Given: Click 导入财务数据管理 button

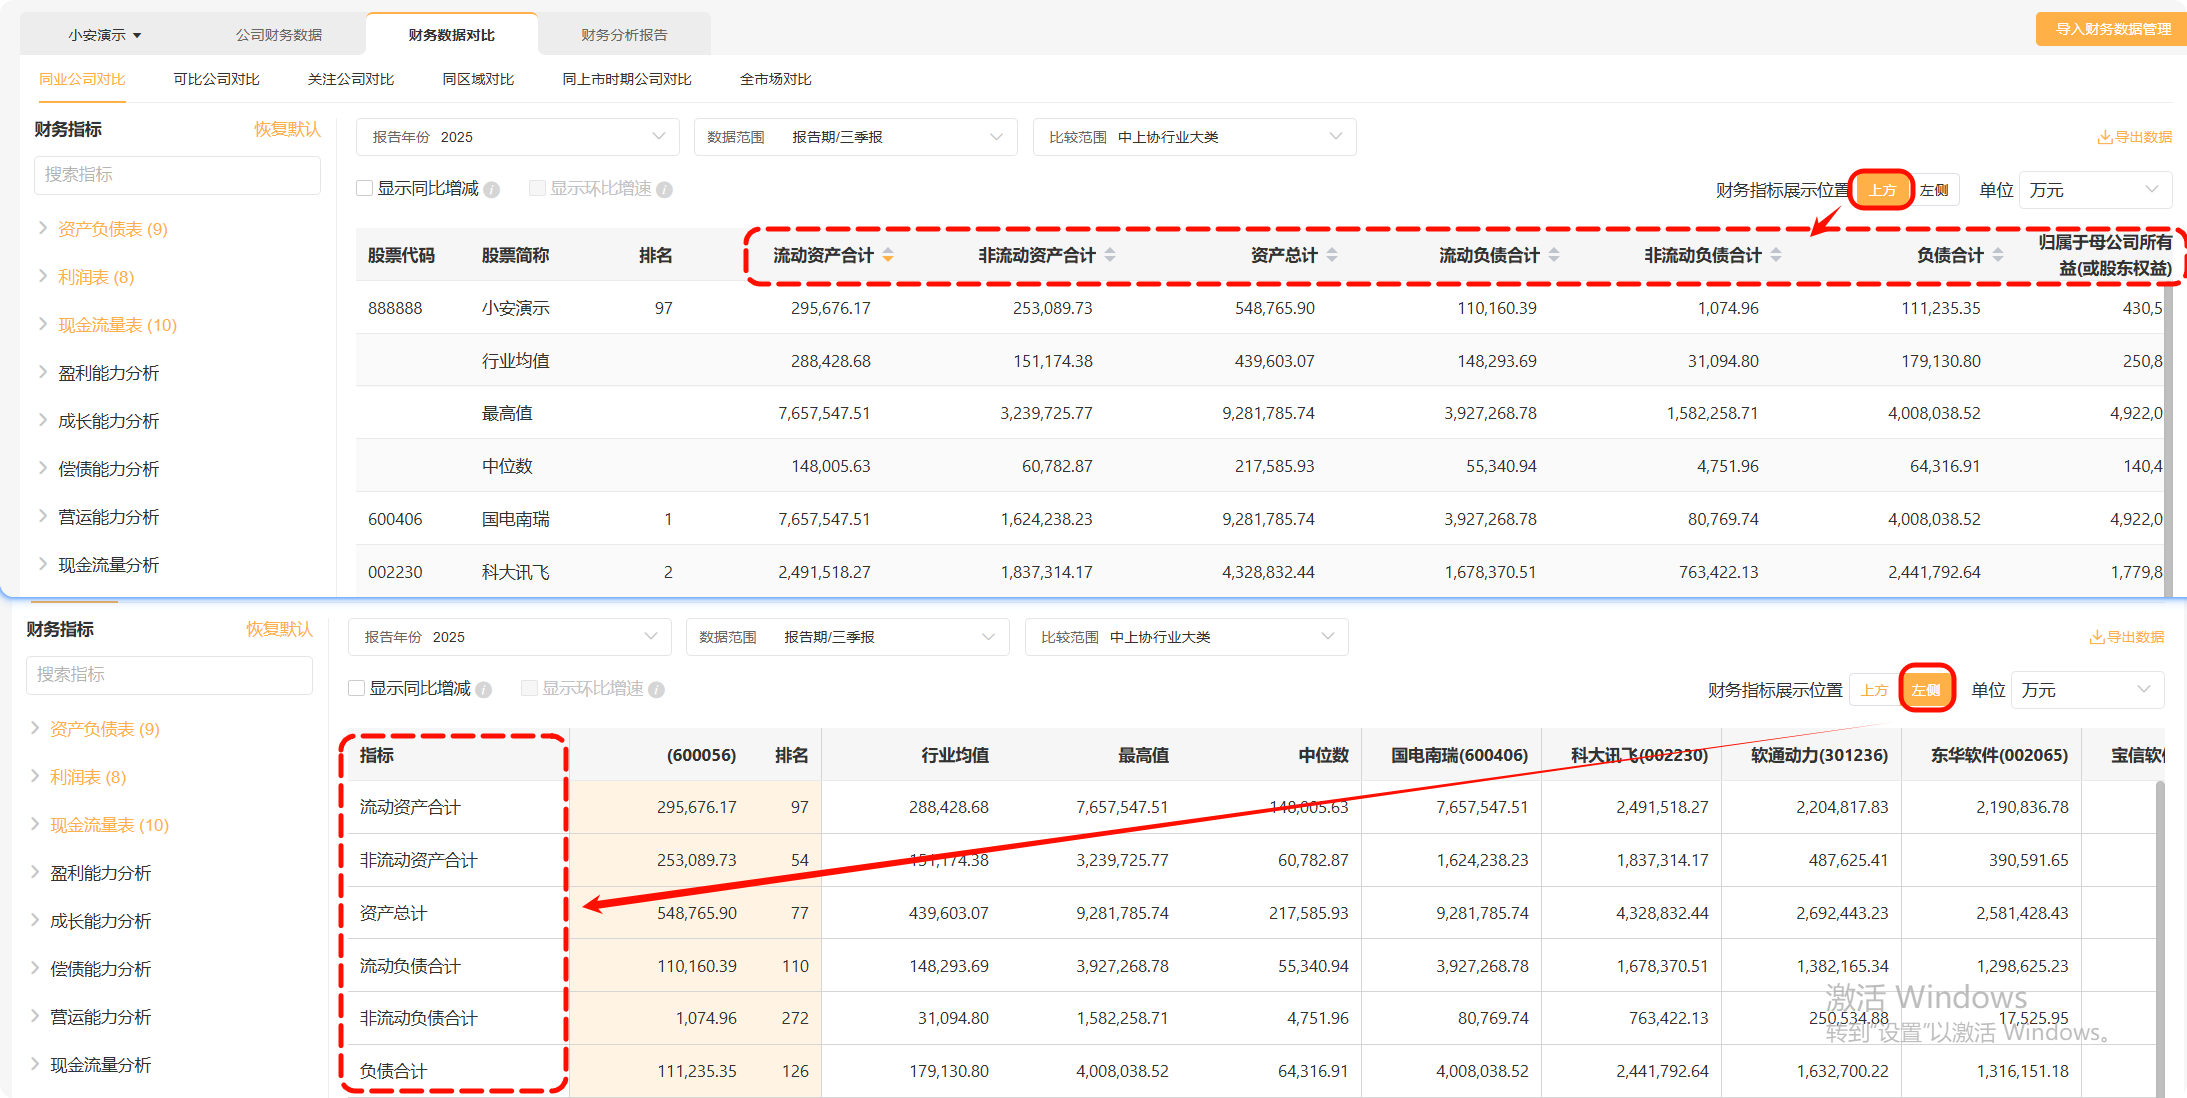Looking at the screenshot, I should click(x=2112, y=29).
